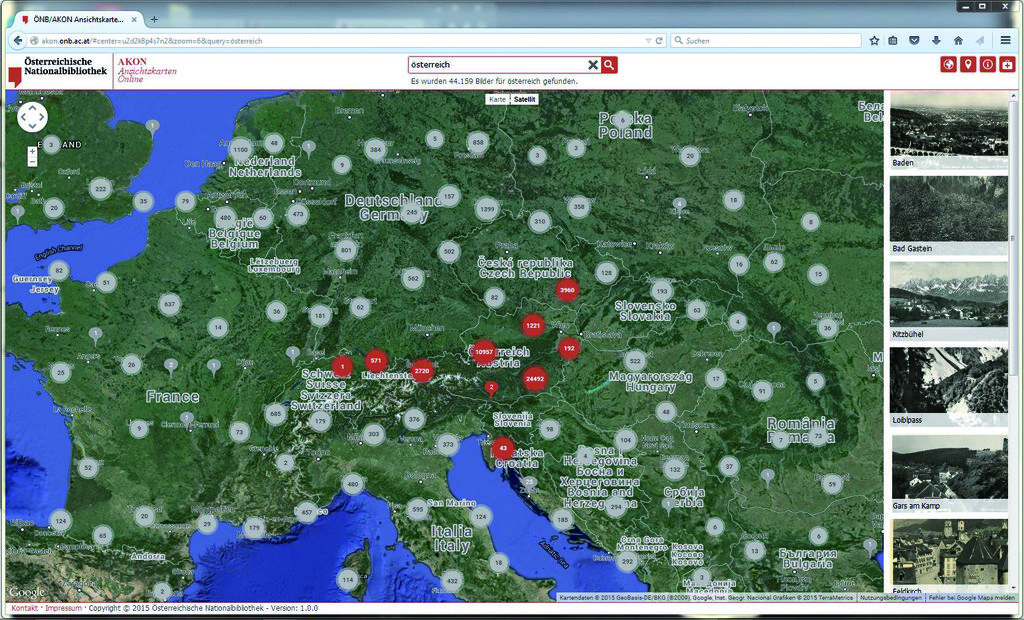Screen dimensions: 1024x620
Task: Switch map to Satellit view
Action: pos(524,99)
